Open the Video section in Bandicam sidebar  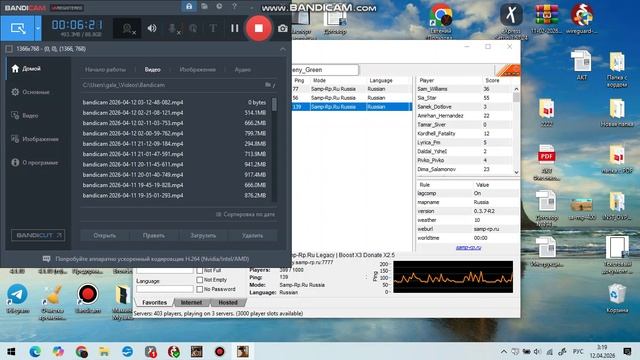(x=25, y=116)
